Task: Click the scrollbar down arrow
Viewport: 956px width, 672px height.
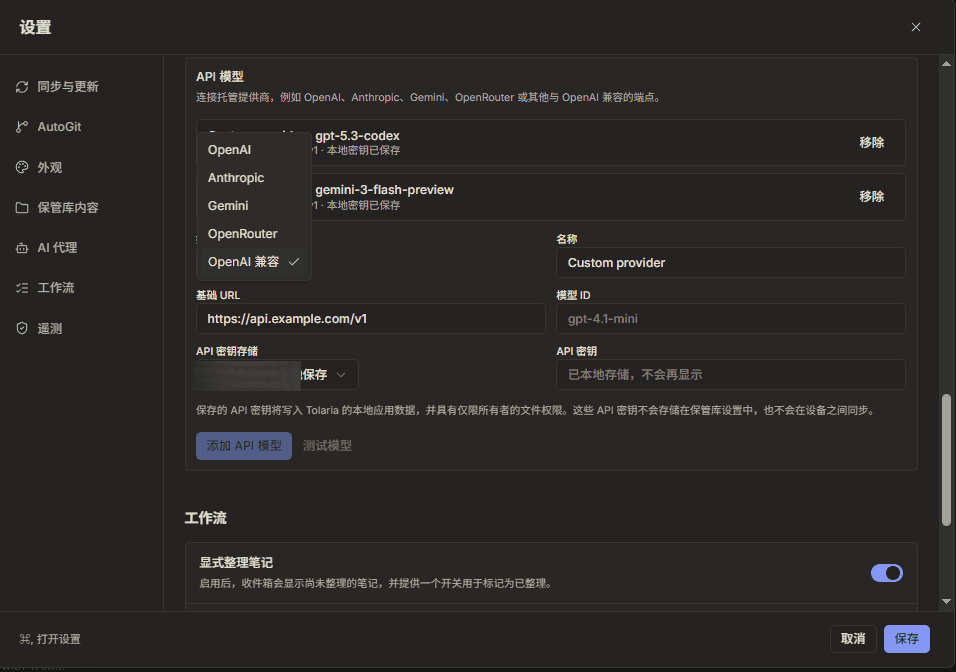Action: pos(946,601)
